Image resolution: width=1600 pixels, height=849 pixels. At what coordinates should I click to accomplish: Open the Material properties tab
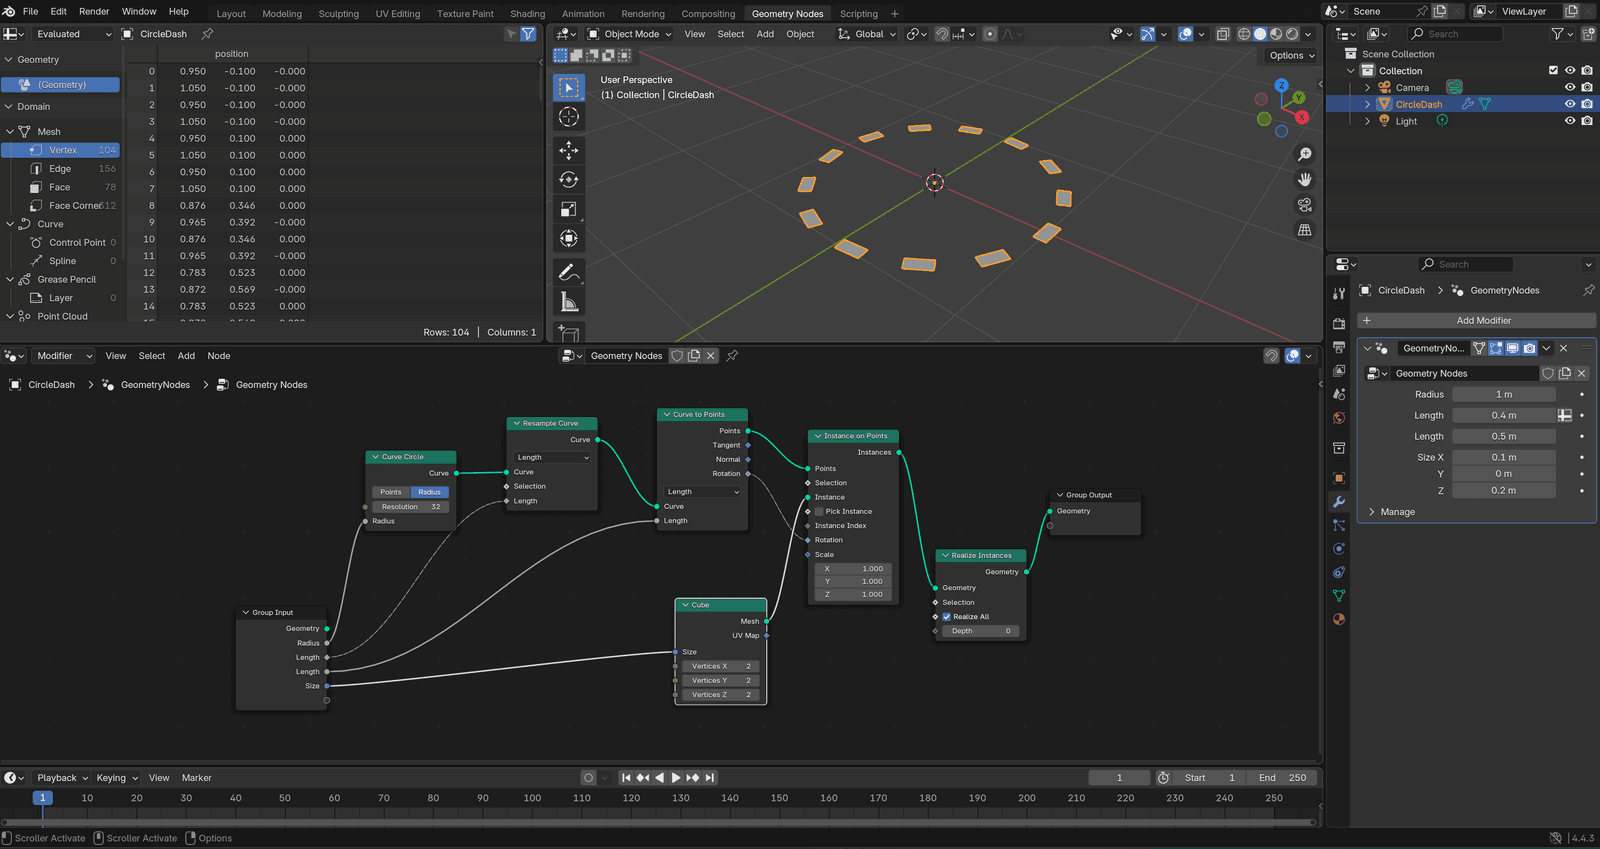[1339, 619]
